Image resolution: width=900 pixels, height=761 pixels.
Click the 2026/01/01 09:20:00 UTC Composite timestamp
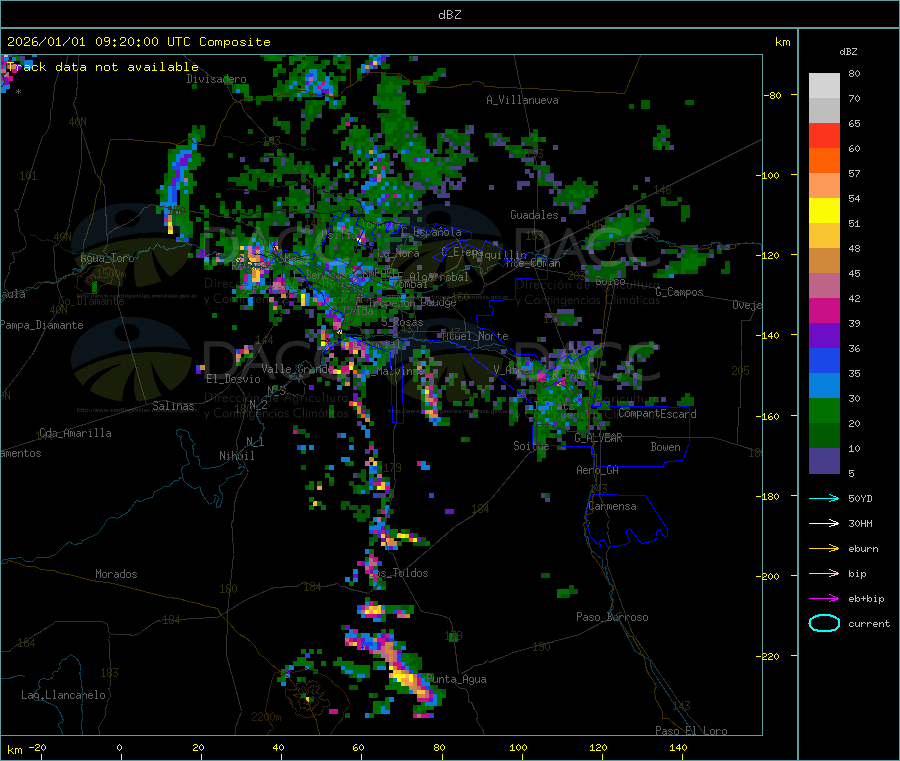click(x=138, y=42)
